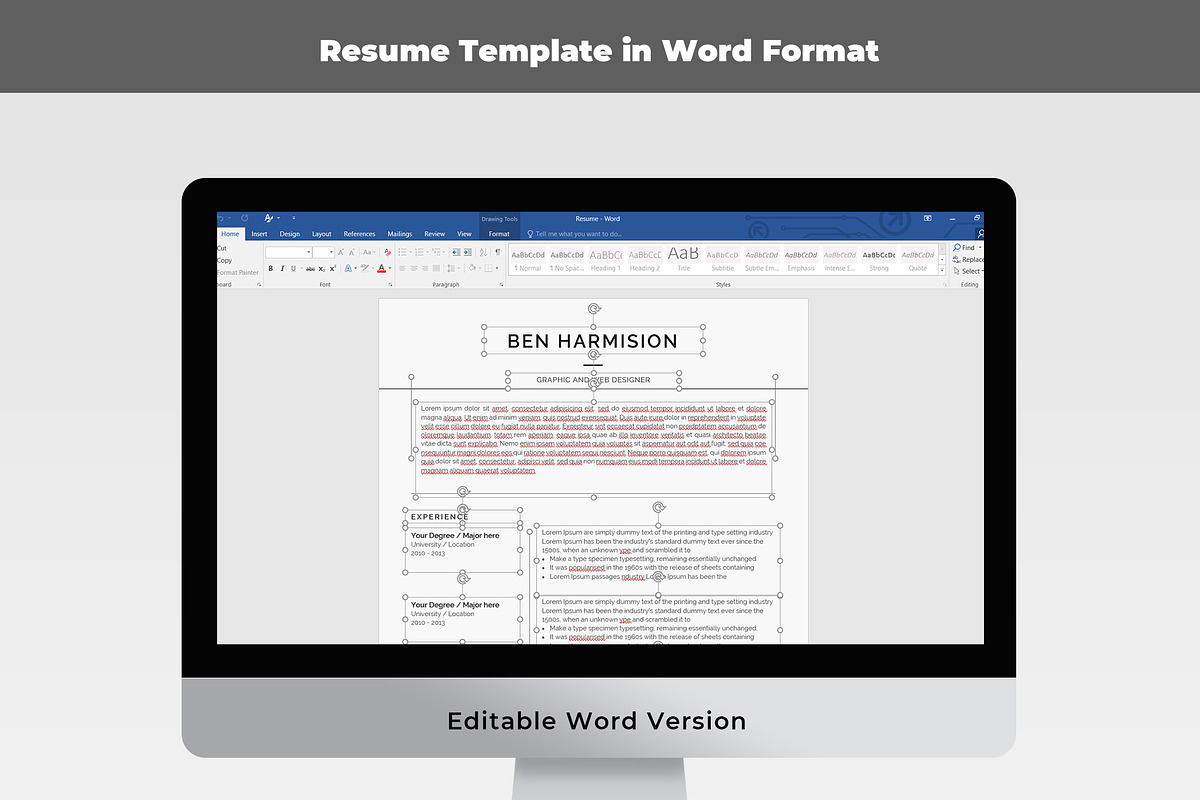Open the View tab
Screen dimensions: 1200x800
point(464,234)
